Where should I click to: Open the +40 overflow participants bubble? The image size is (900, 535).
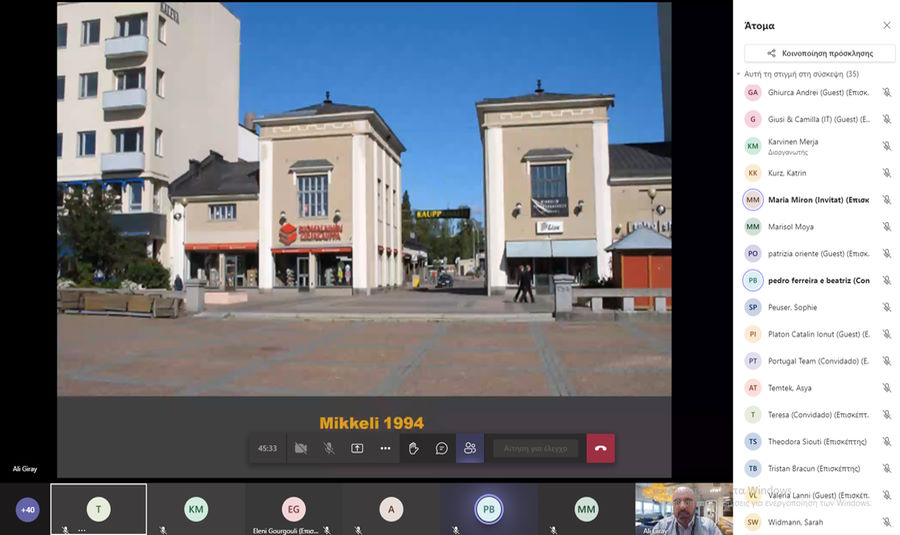click(28, 510)
